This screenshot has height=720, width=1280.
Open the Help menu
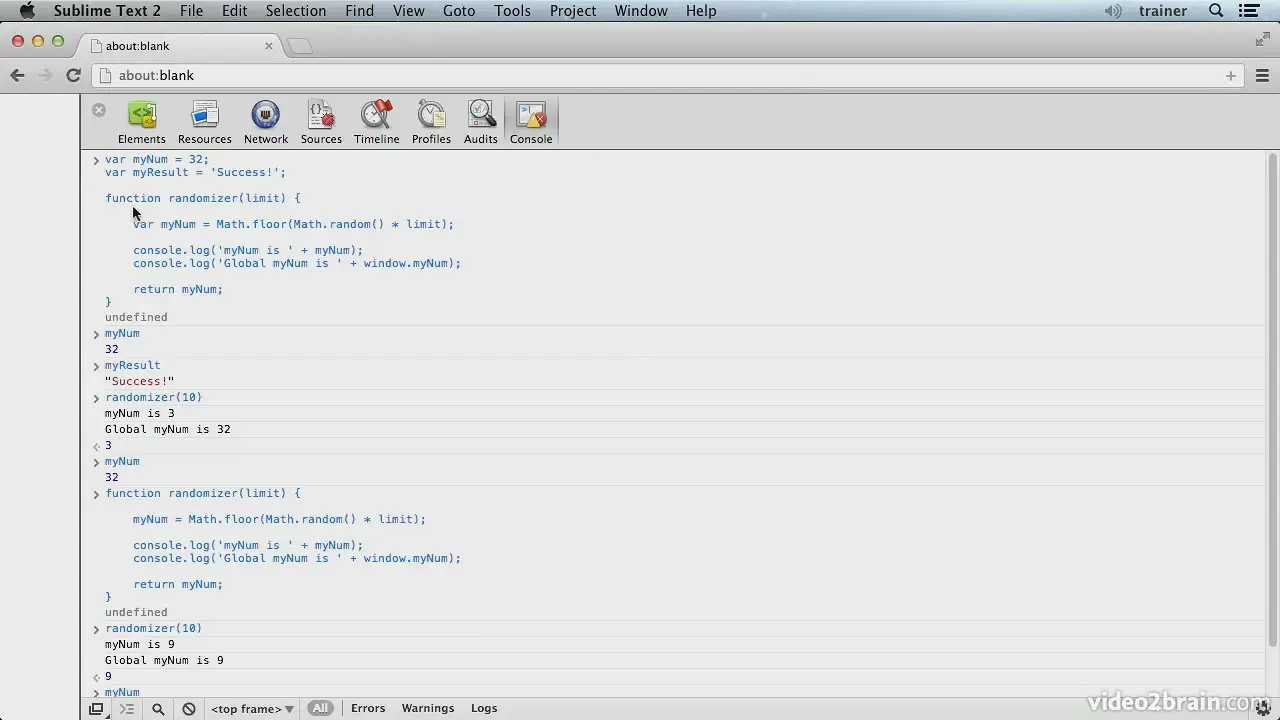pyautogui.click(x=701, y=11)
